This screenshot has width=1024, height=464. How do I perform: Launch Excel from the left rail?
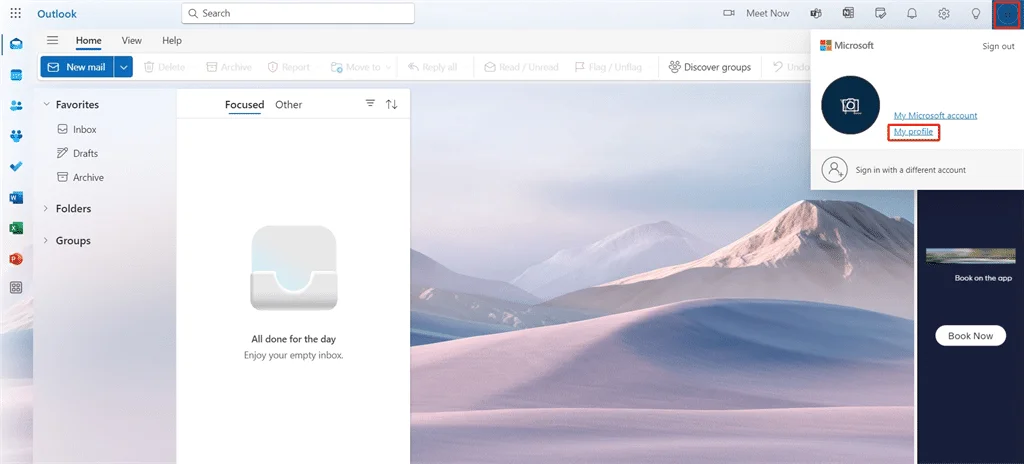16,228
